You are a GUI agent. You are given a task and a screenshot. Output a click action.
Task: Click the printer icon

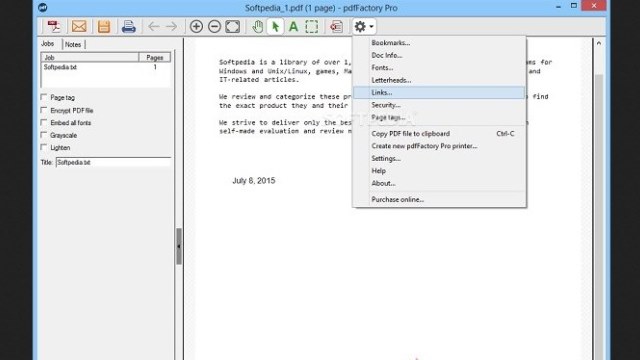[x=129, y=27]
